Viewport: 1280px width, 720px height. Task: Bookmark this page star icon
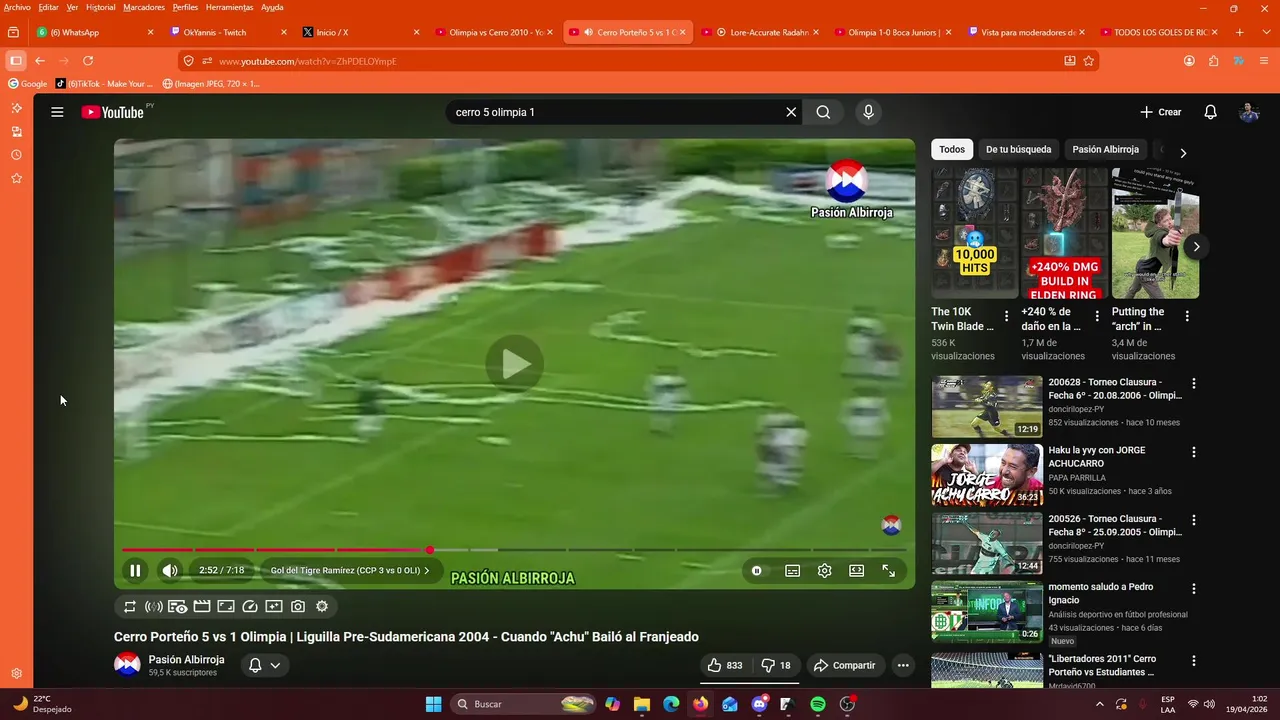click(x=1089, y=61)
